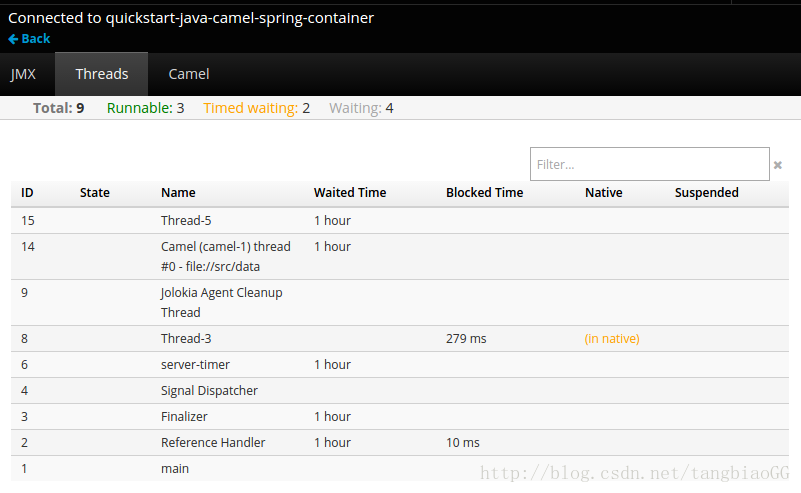
Task: Follow the Back link
Action: pyautogui.click(x=29, y=39)
